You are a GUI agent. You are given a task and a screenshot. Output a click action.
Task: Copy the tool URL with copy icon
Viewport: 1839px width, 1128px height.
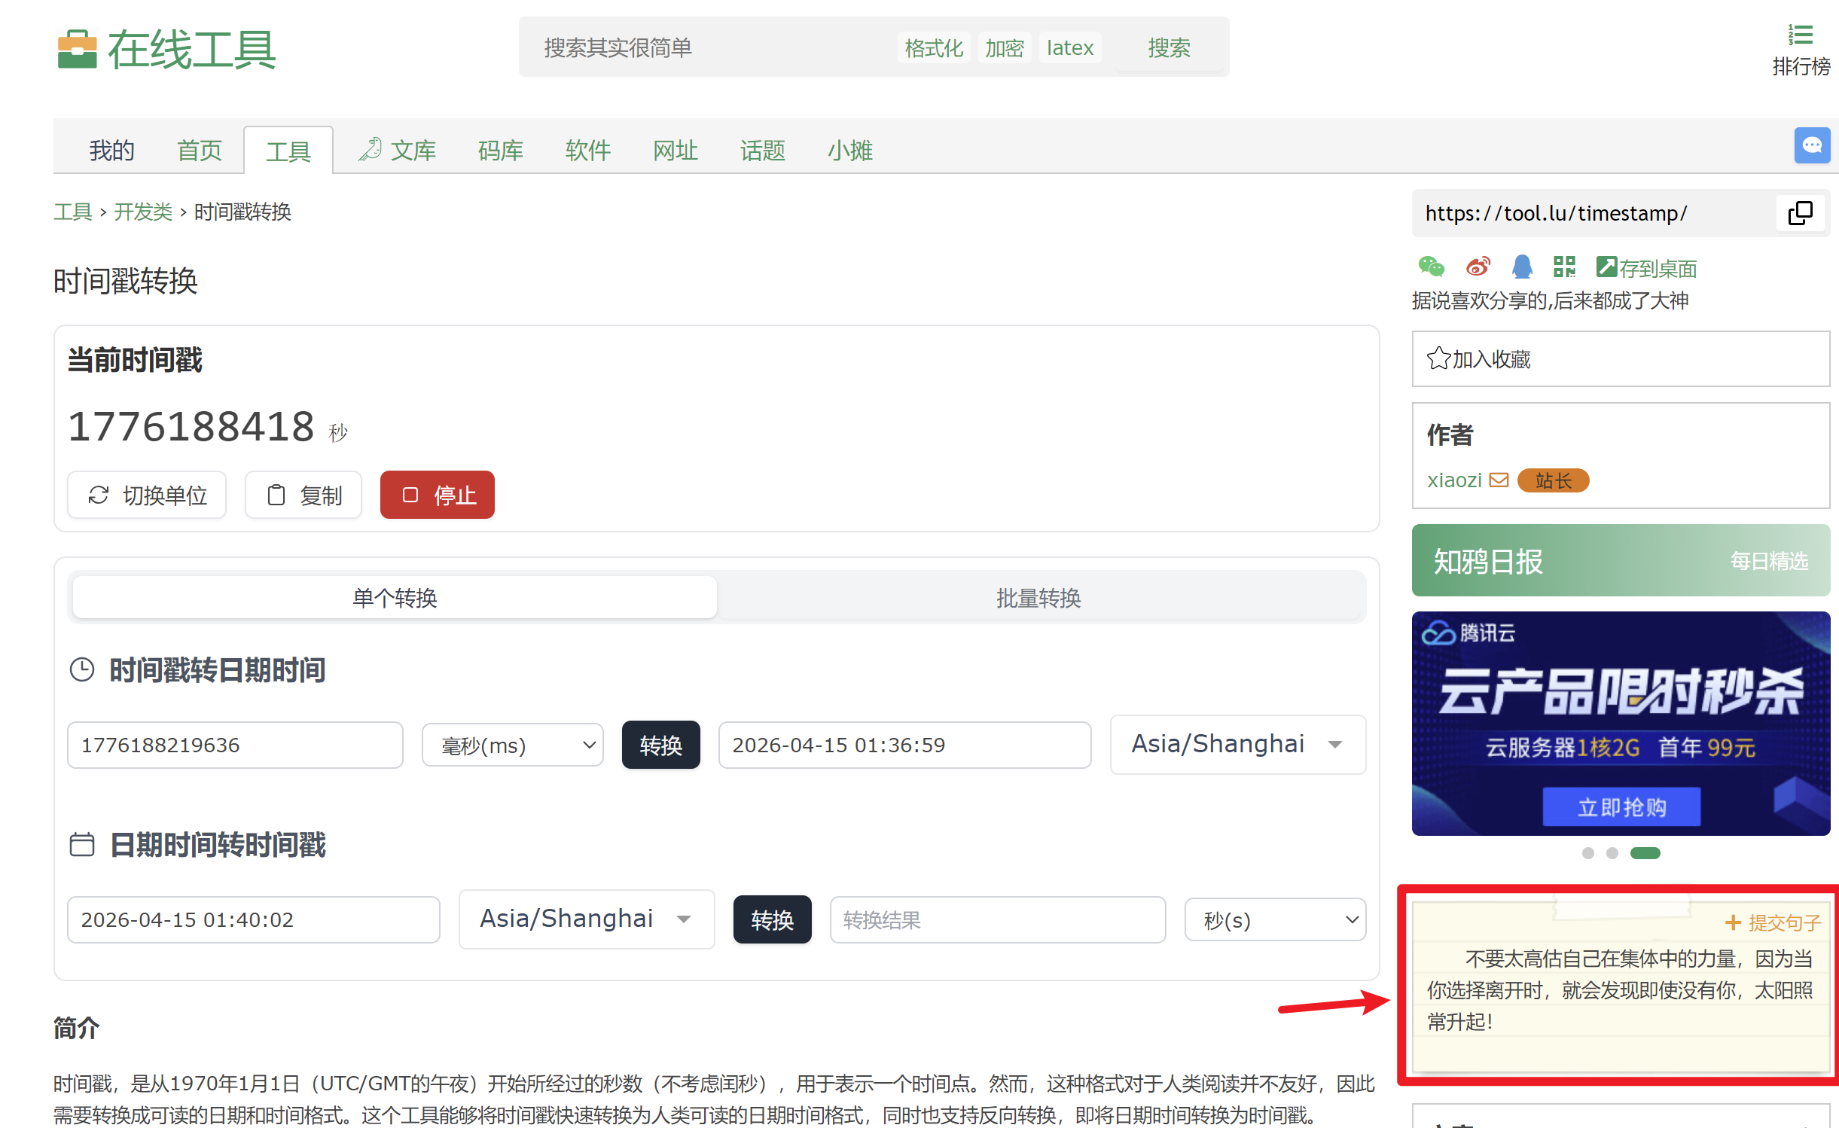(x=1800, y=213)
